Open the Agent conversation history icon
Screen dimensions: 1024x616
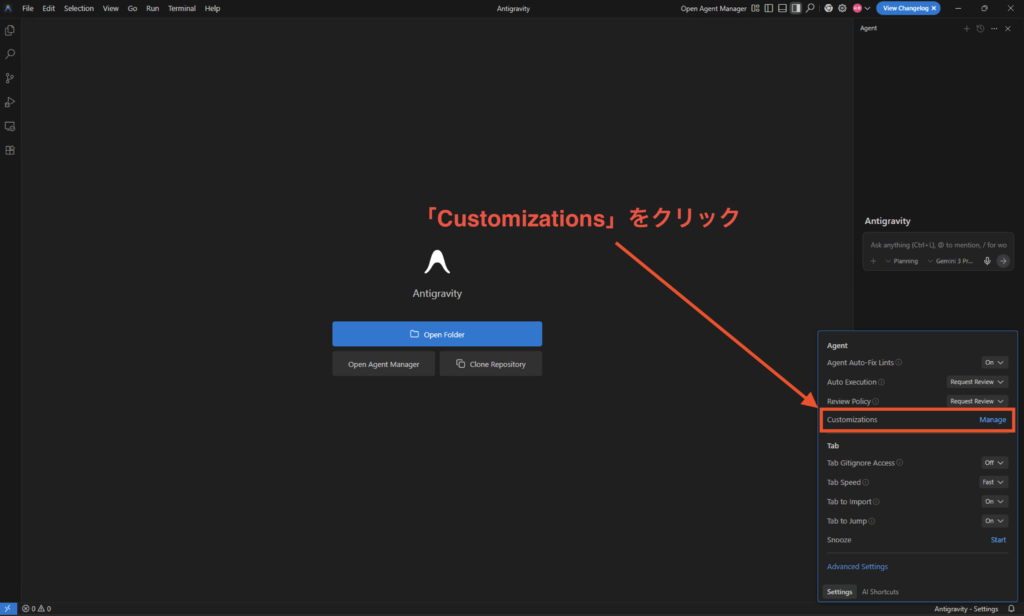tap(980, 28)
